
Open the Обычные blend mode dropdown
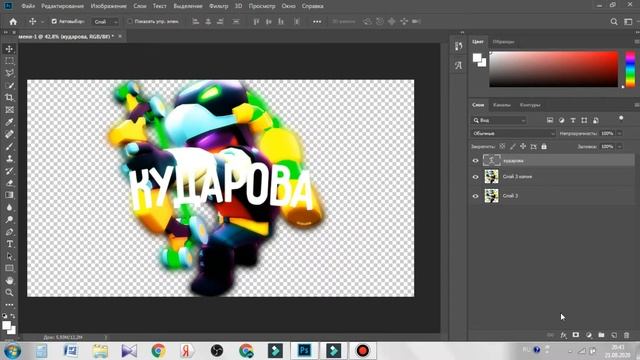513,133
